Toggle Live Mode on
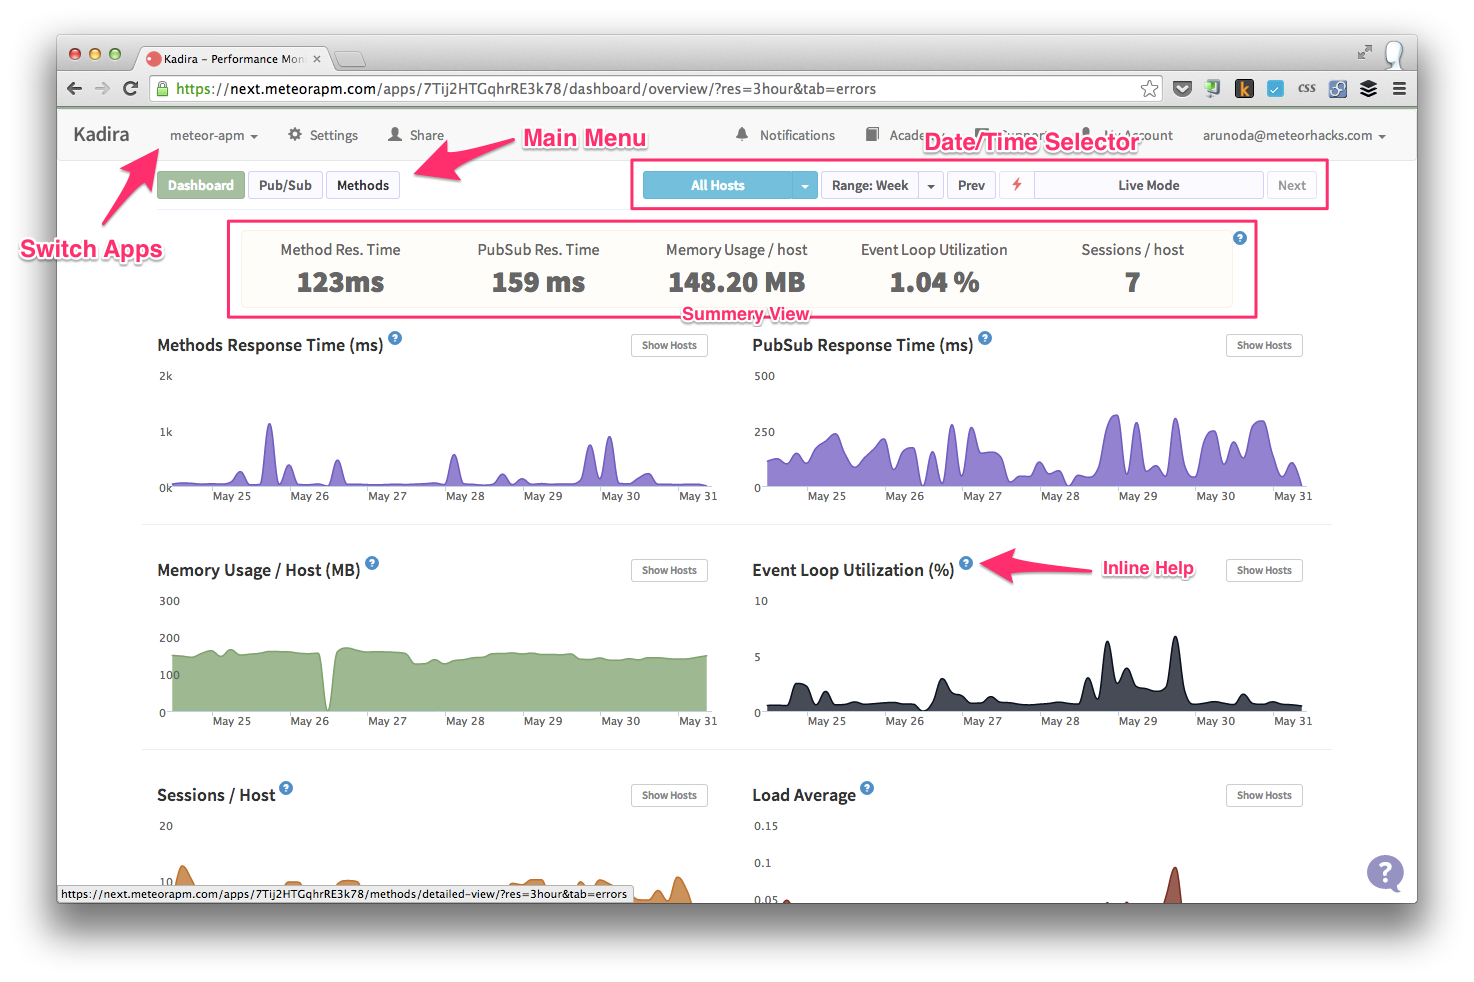This screenshot has width=1474, height=982. (x=1147, y=184)
